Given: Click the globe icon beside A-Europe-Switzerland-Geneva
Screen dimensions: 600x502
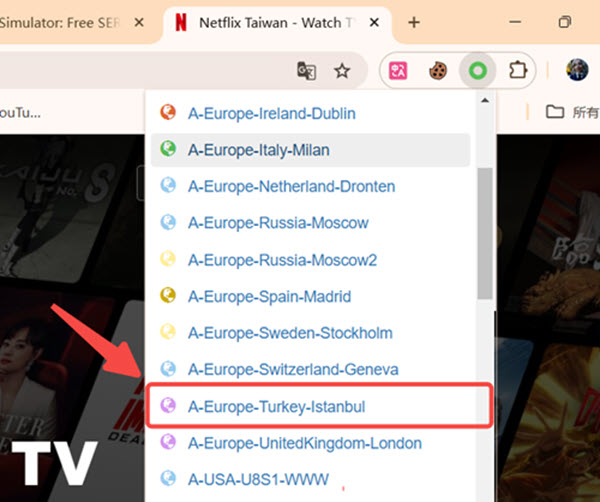Looking at the screenshot, I should pyautogui.click(x=168, y=368).
